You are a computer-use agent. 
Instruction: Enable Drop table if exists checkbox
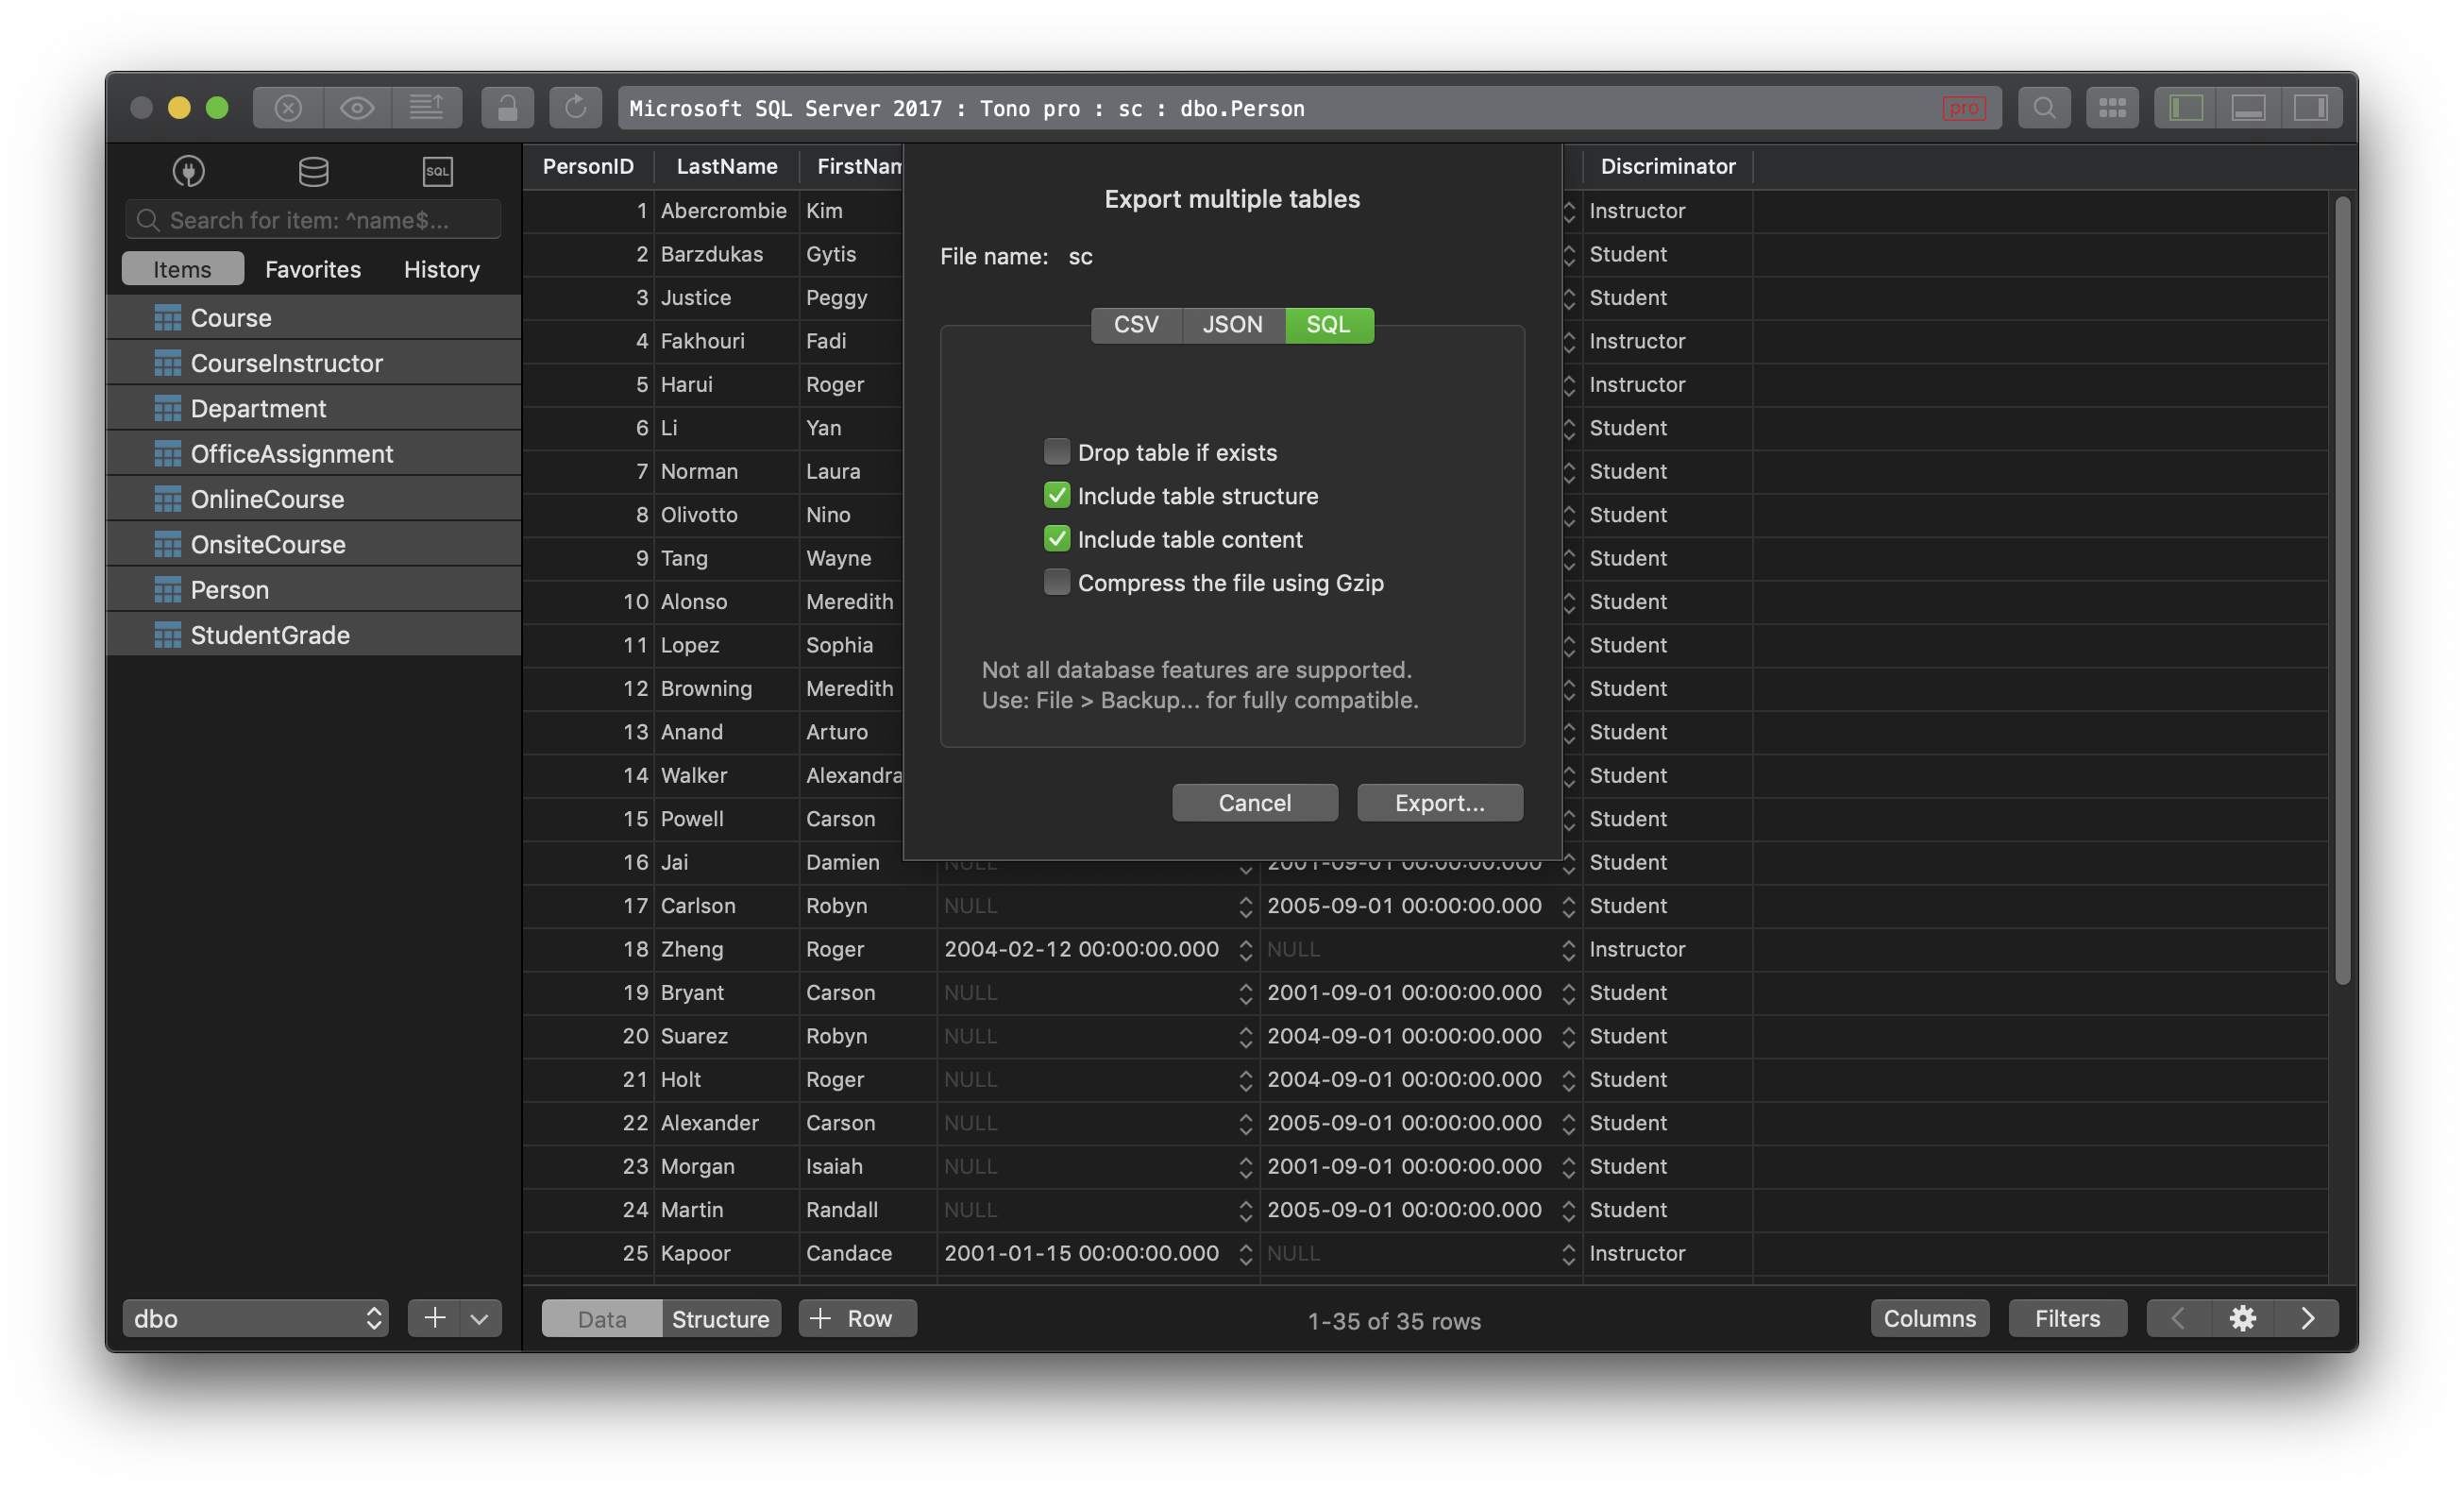[1056, 452]
